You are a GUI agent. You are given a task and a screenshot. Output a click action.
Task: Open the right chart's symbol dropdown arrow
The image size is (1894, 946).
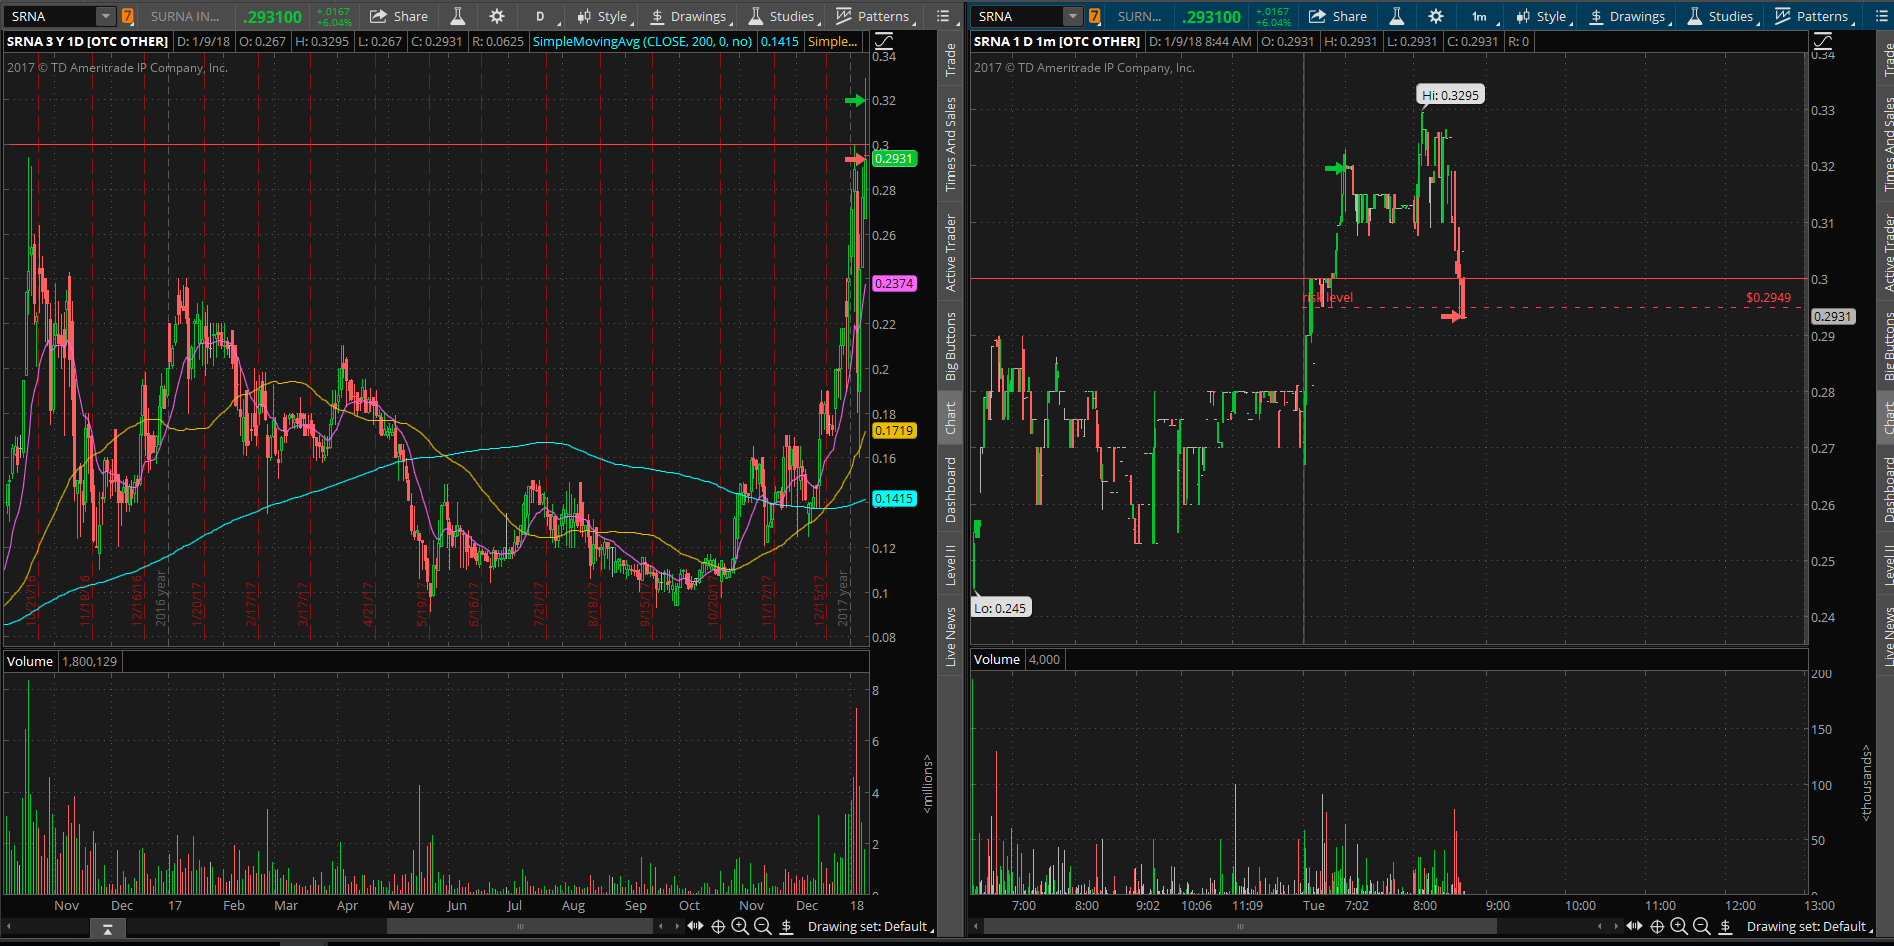coord(1073,16)
